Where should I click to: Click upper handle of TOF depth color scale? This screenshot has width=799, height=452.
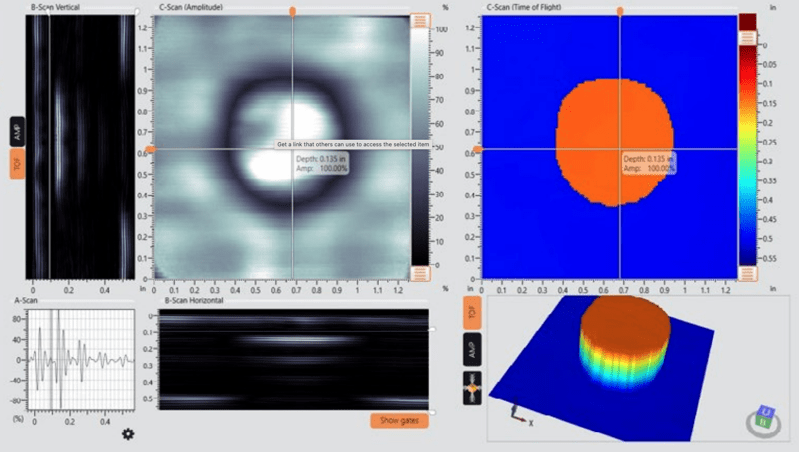tap(748, 38)
